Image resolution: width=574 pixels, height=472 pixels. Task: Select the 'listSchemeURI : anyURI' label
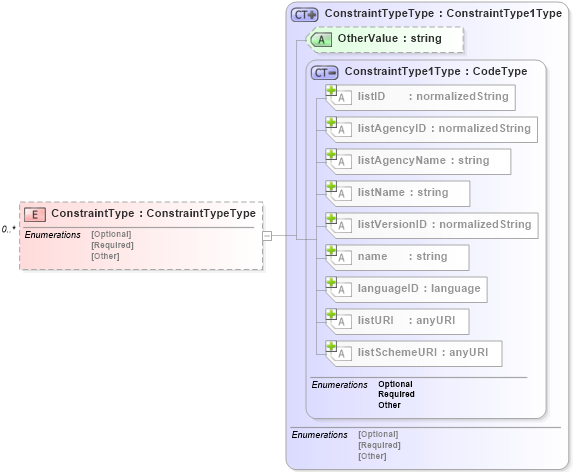pyautogui.click(x=423, y=352)
